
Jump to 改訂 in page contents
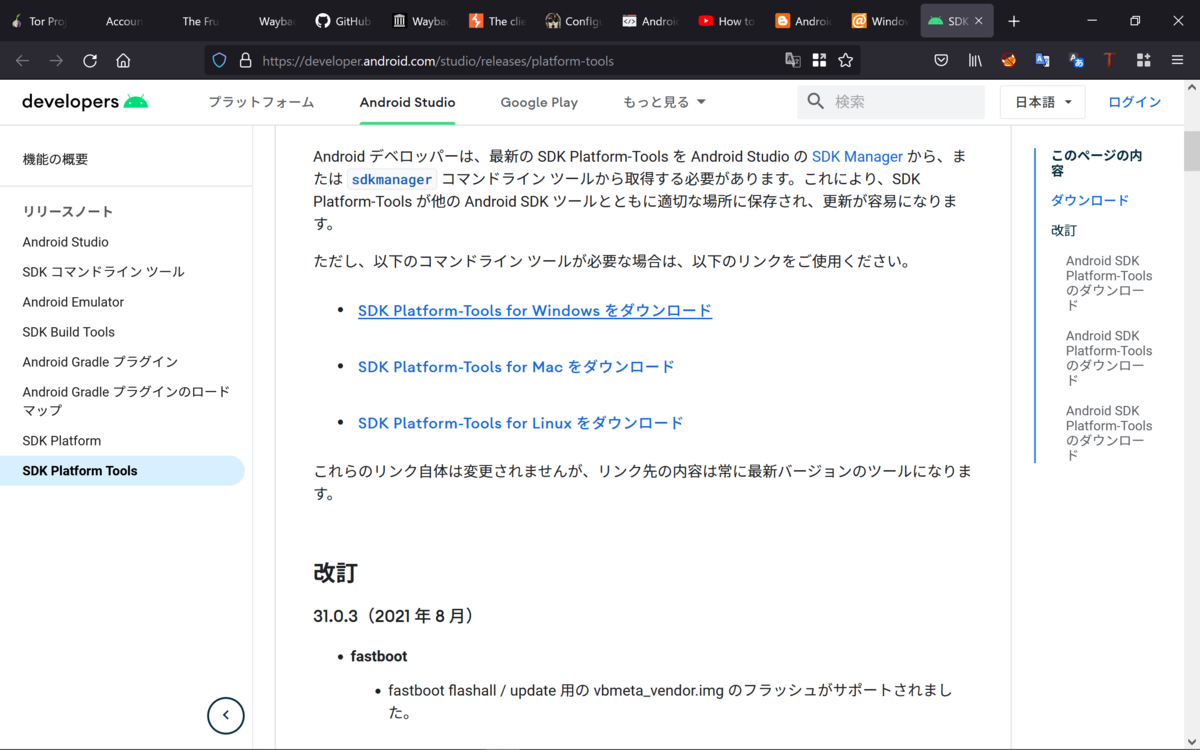pos(1064,230)
